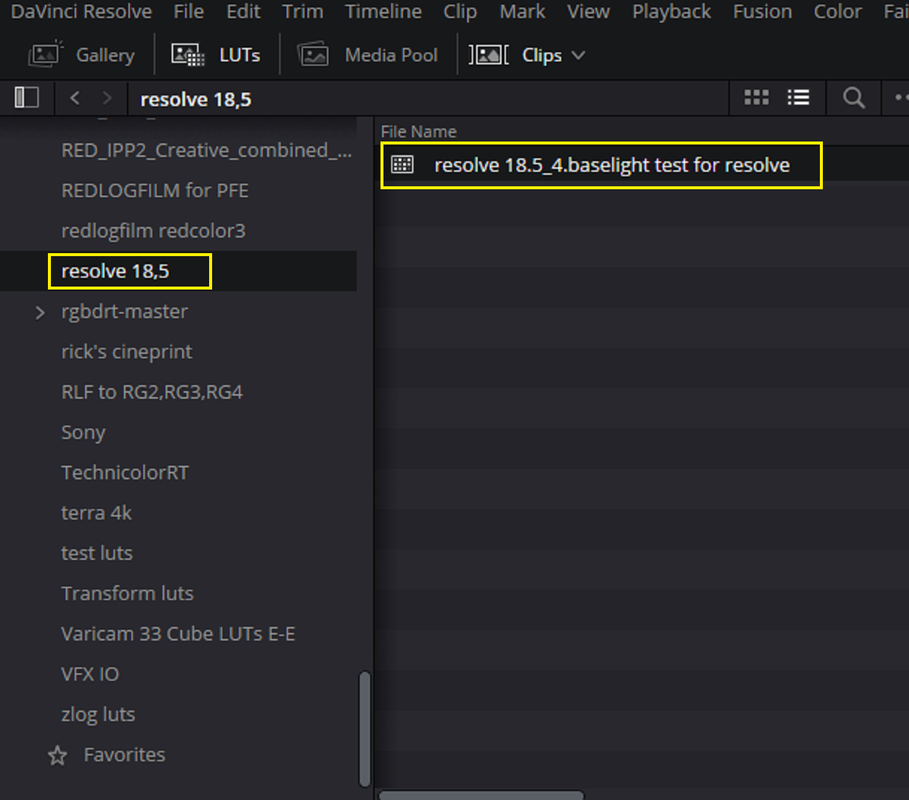The width and height of the screenshot is (909, 800).
Task: Go forward with the right arrow
Action: [107, 98]
